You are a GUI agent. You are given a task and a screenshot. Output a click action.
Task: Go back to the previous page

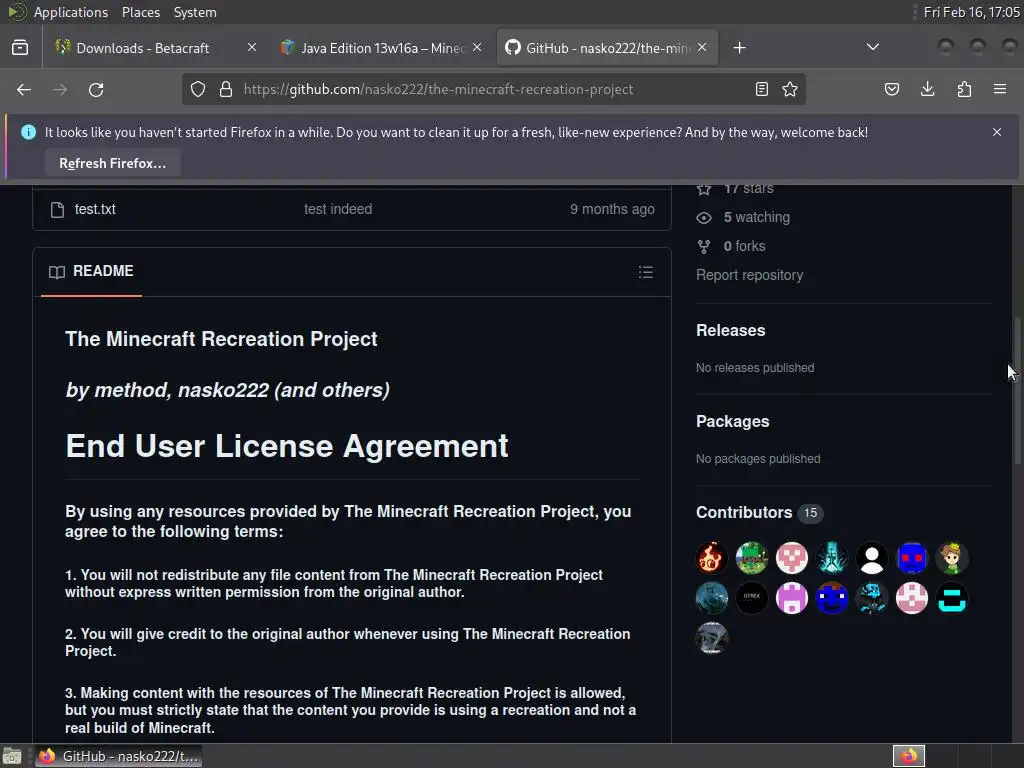(24, 89)
